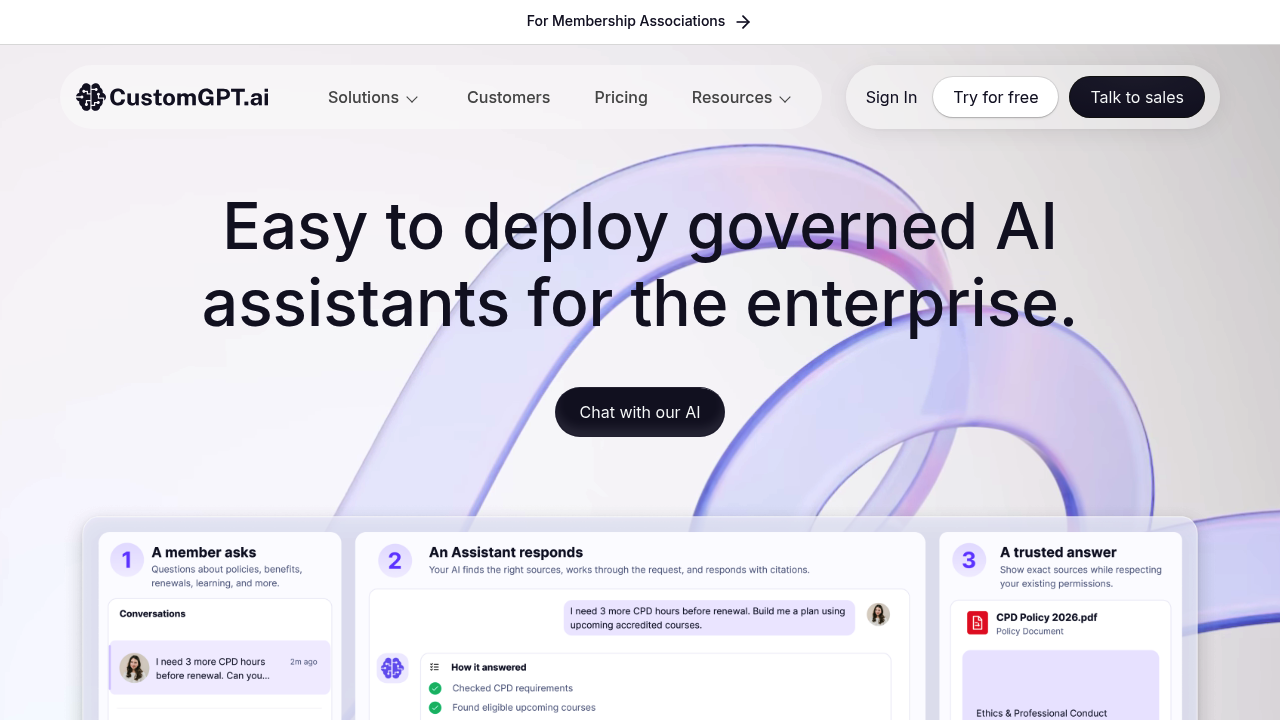Viewport: 1280px width, 720px height.
Task: Click Sign In
Action: (891, 97)
